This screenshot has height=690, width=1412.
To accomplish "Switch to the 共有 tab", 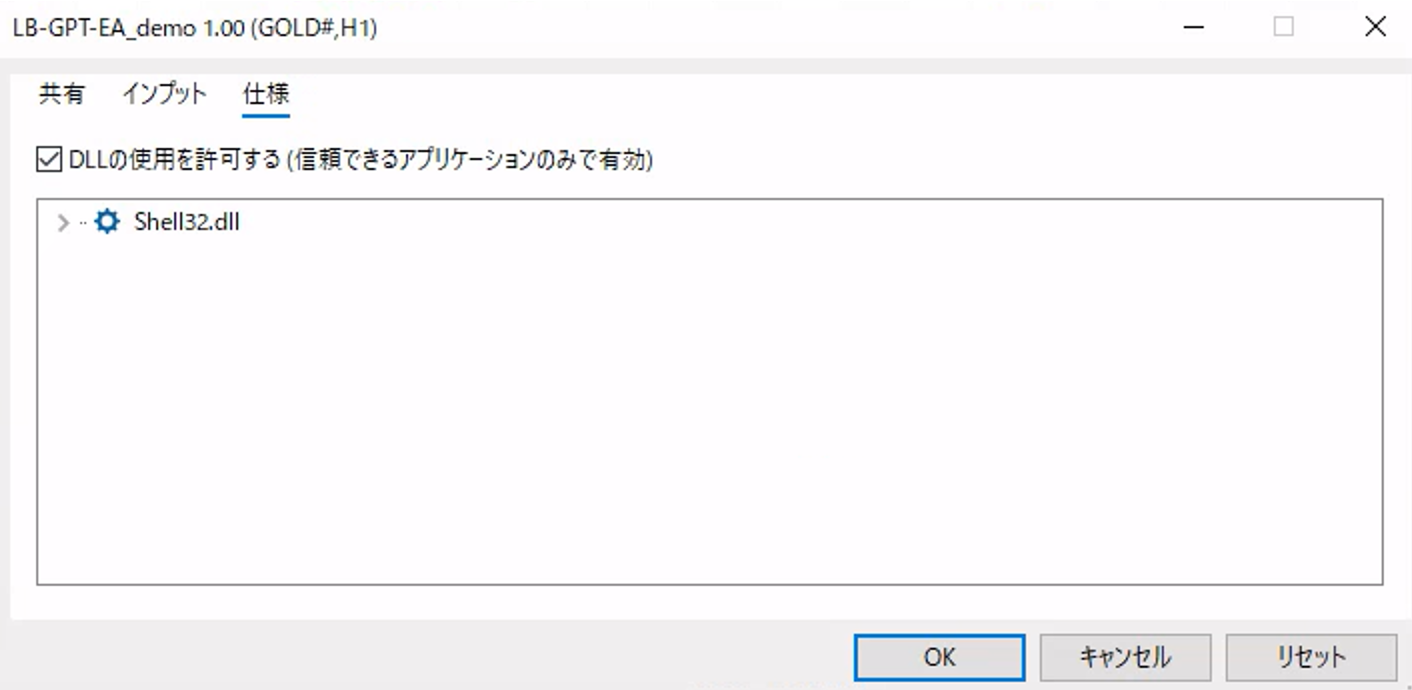I will pyautogui.click(x=62, y=95).
